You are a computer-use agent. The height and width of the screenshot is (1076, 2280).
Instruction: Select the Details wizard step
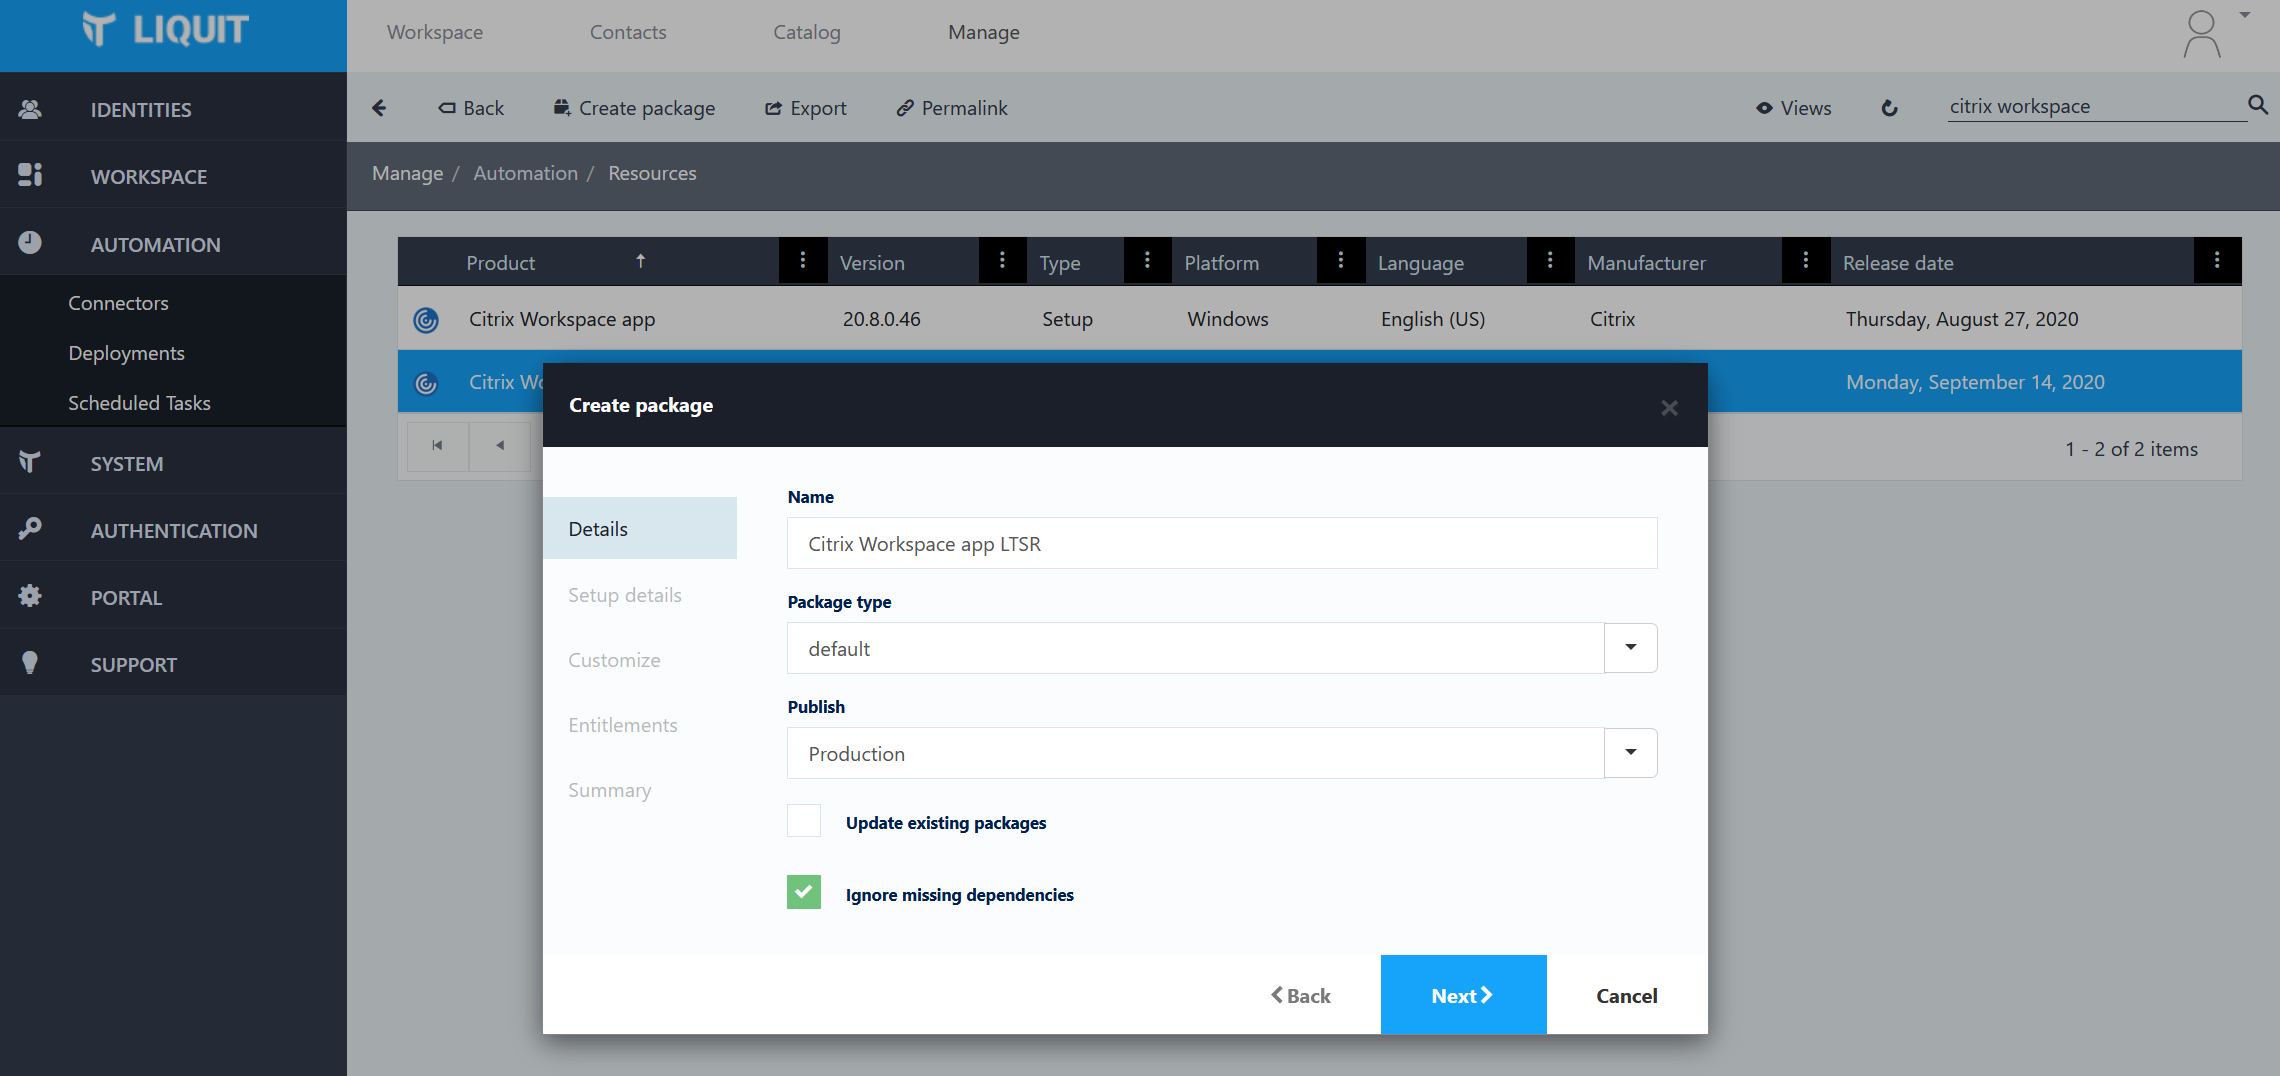640,529
